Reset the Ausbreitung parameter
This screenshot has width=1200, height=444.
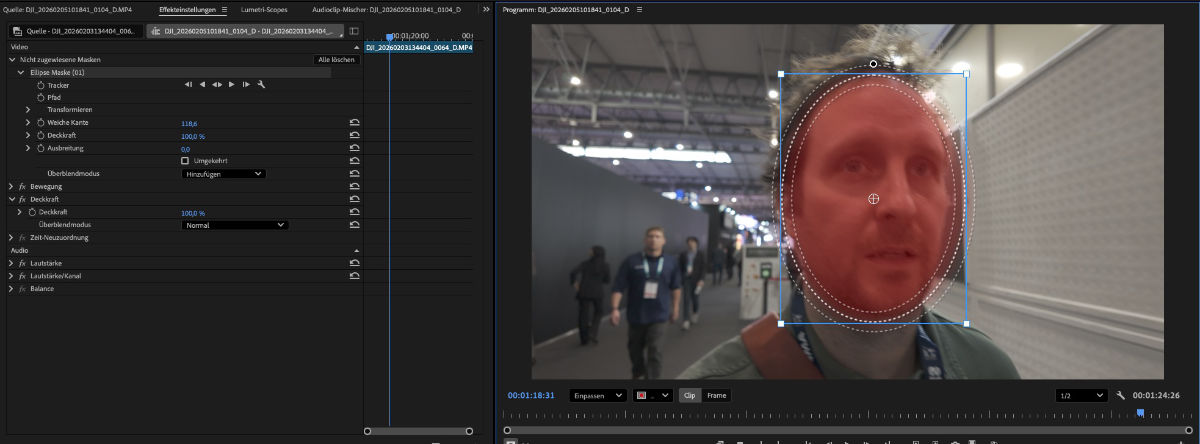point(354,148)
